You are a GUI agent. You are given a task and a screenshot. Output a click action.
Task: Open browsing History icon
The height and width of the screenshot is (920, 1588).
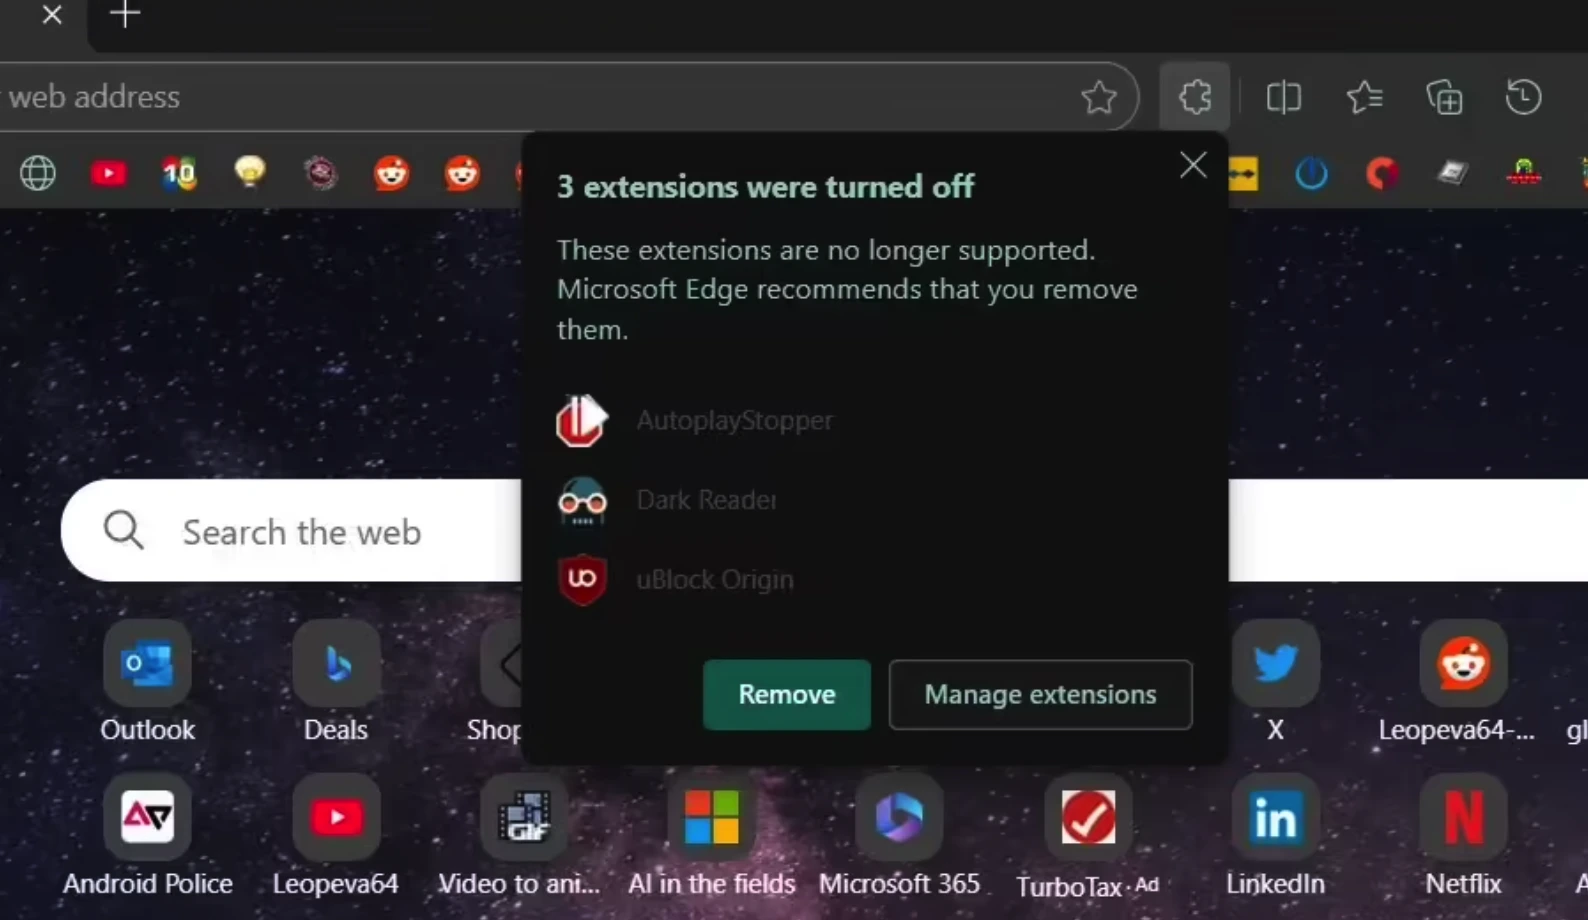[1523, 97]
